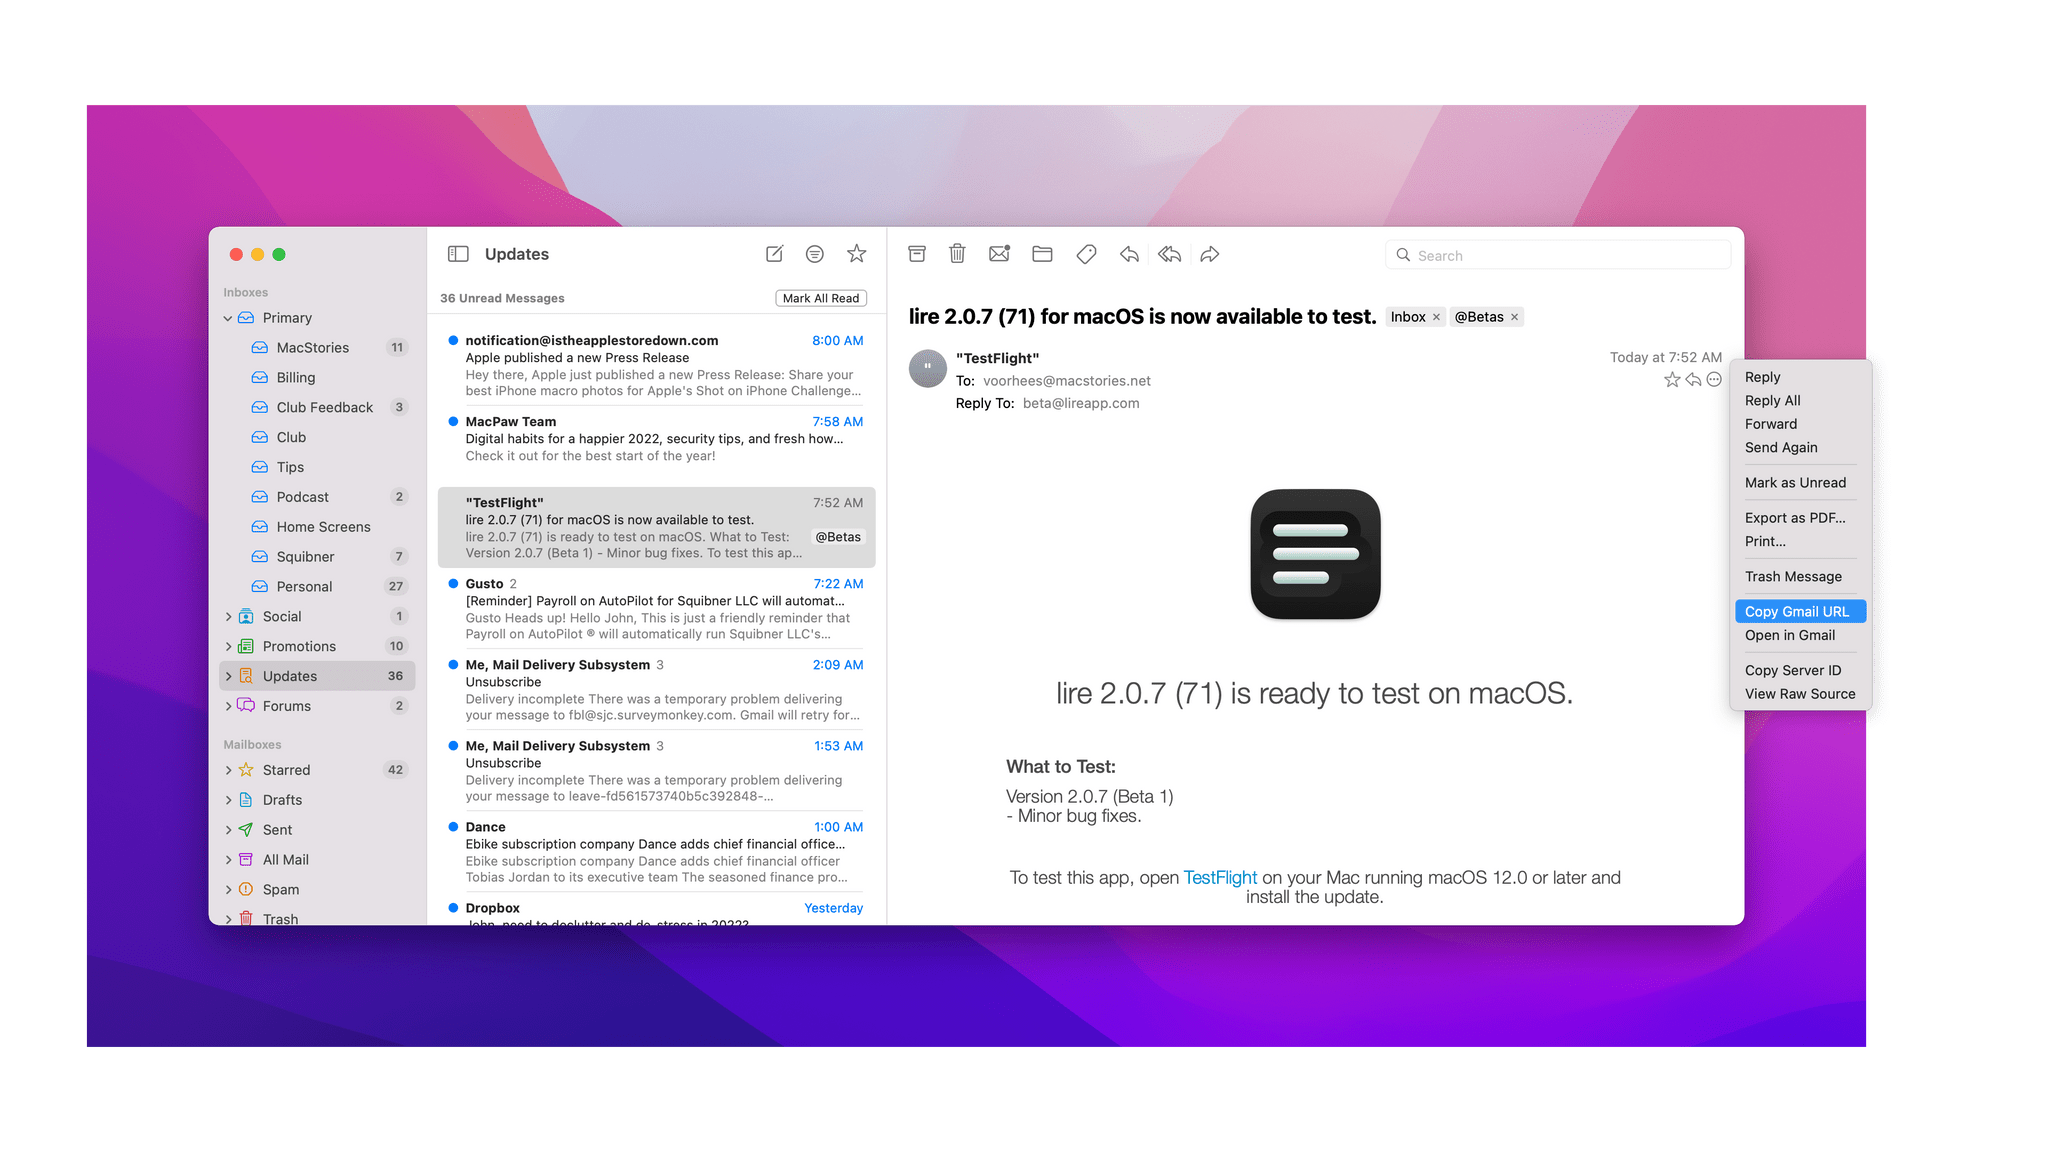The image size is (2048, 1152).
Task: Remove @Betas tag from email header
Action: click(x=1518, y=318)
